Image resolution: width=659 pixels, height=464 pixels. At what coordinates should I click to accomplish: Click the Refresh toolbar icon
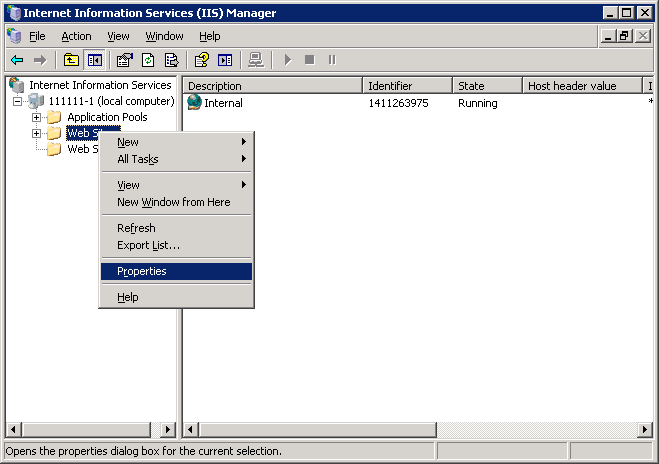click(148, 60)
